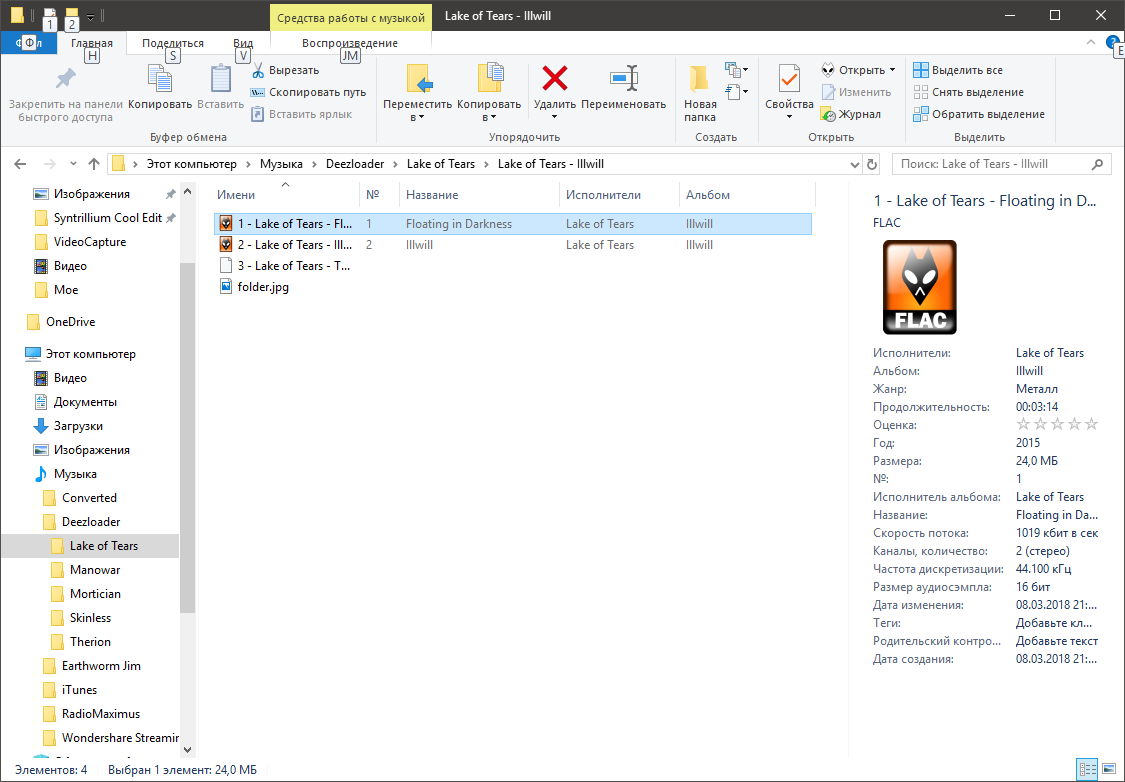The width and height of the screenshot is (1125, 782).
Task: Click the search field for Illwill folder
Action: click(x=1002, y=164)
